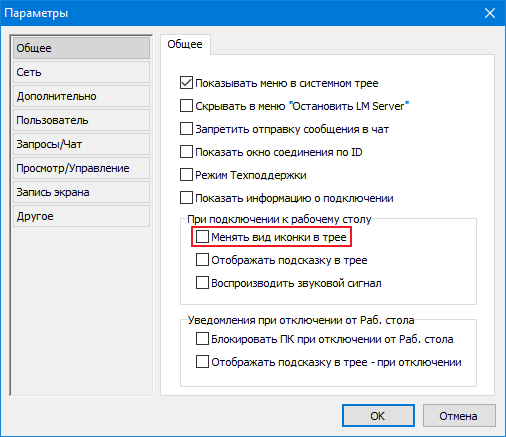The image size is (506, 437).
Task: Switch to Запросы/Чат section
Action: [x=81, y=144]
